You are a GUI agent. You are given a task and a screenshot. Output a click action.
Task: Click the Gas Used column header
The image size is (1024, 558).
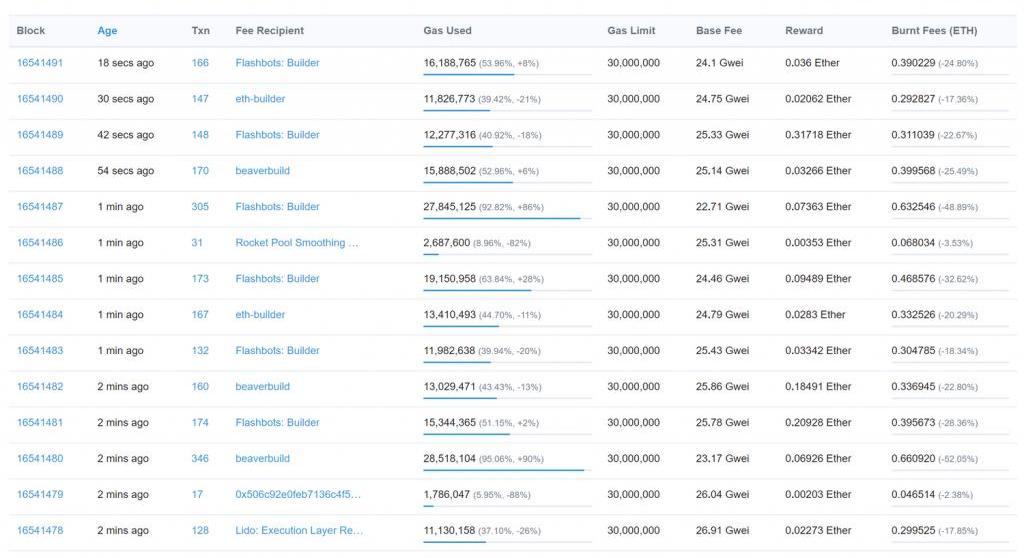[x=447, y=31]
